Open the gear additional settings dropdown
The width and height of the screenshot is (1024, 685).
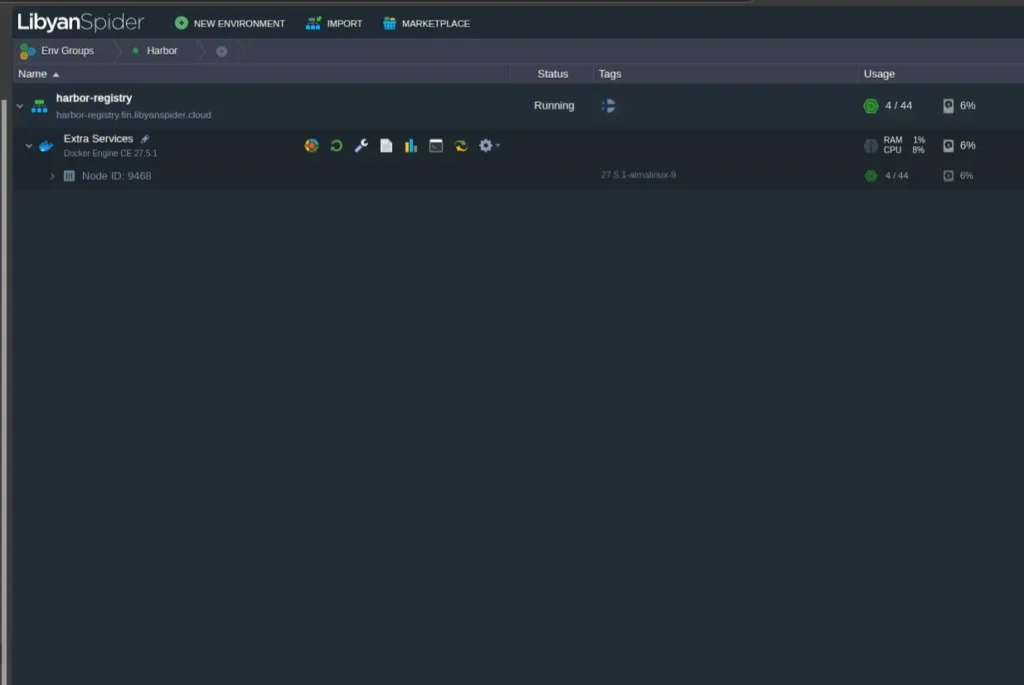(488, 146)
